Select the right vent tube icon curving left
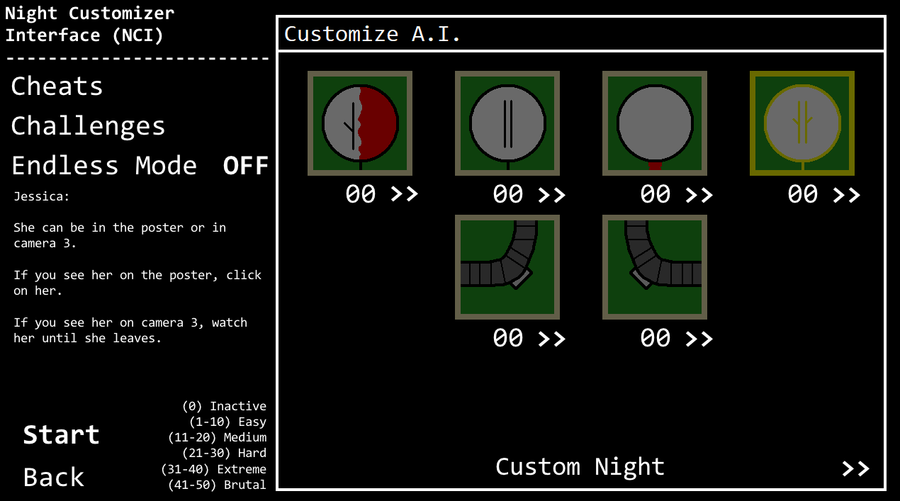Image resolution: width=900 pixels, height=501 pixels. point(655,267)
